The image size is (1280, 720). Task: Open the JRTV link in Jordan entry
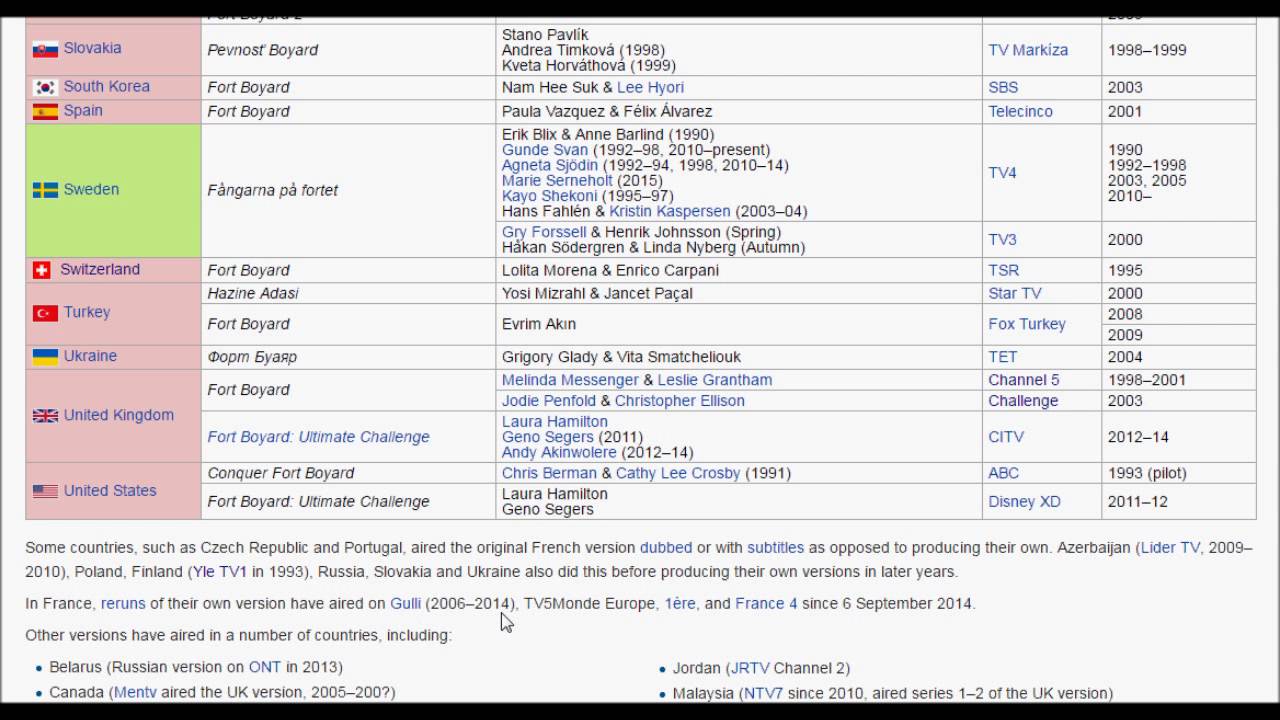(749, 668)
